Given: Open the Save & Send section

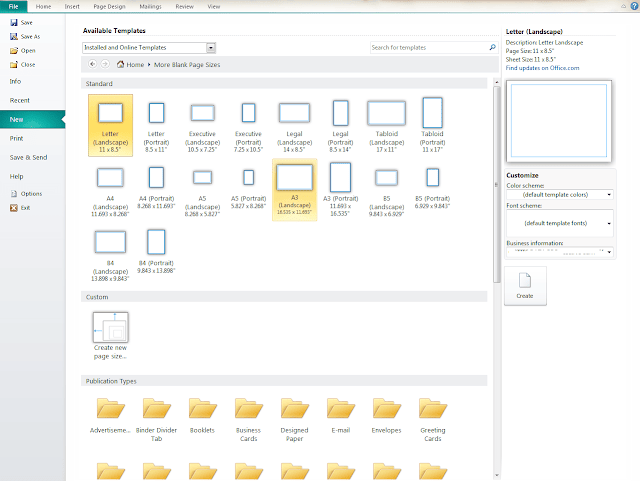Looking at the screenshot, I should (28, 157).
